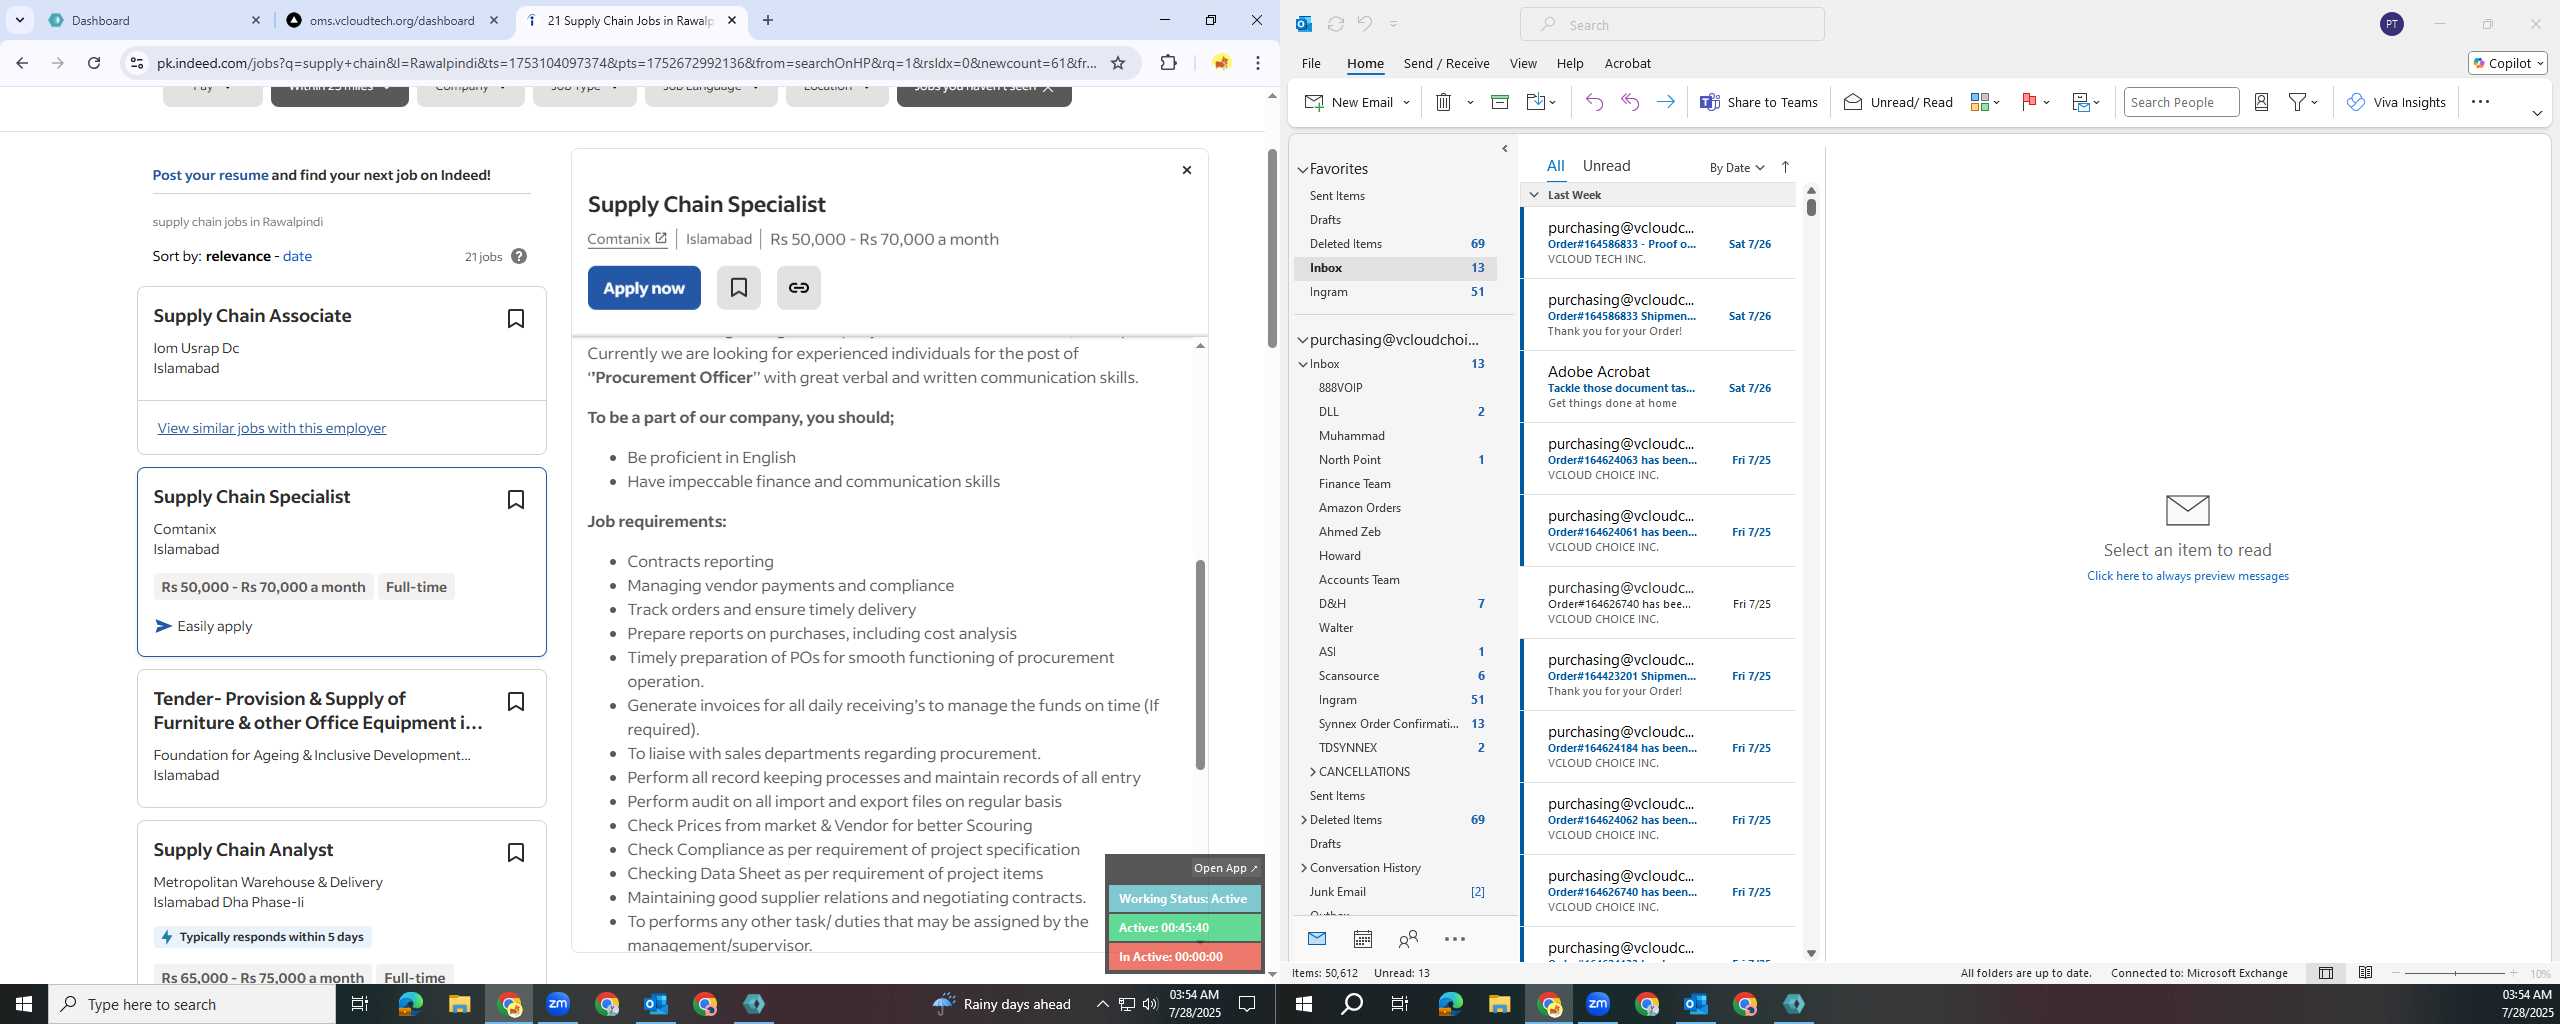Open the View ribbon tab in Outlook
2560x1024 pixels.
tap(1522, 63)
